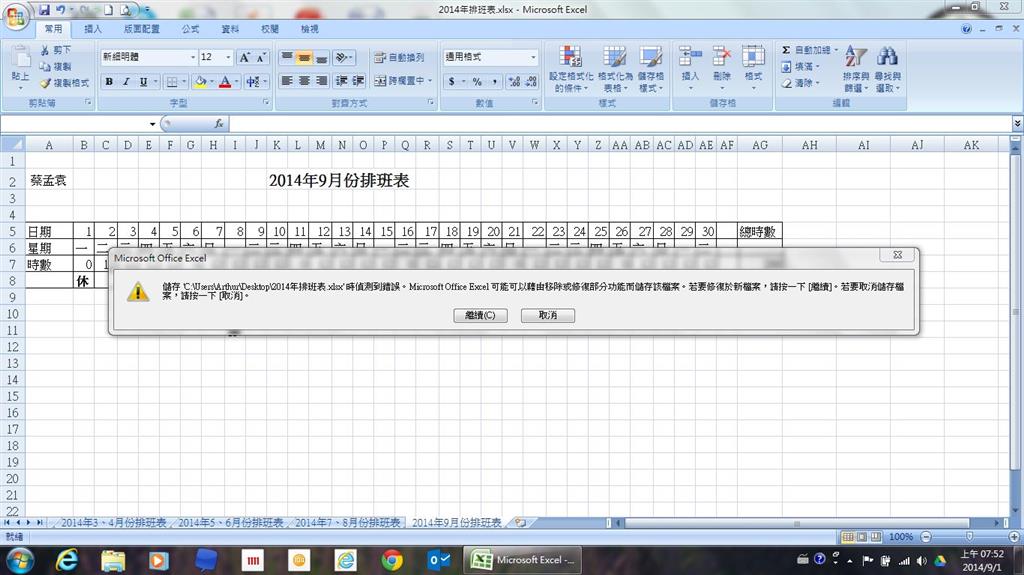Click the formula bar input
Image resolution: width=1024 pixels, height=575 pixels.
pyautogui.click(x=620, y=123)
